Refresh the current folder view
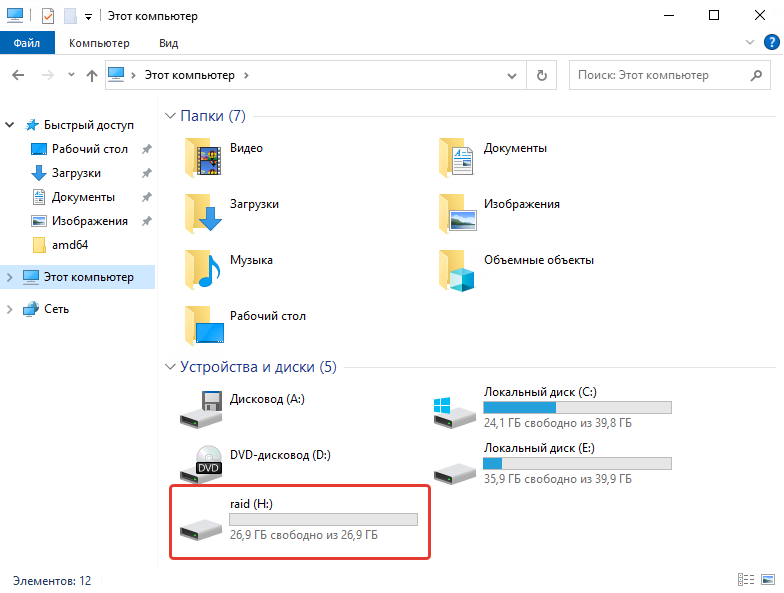The image size is (784, 593). pyautogui.click(x=542, y=75)
